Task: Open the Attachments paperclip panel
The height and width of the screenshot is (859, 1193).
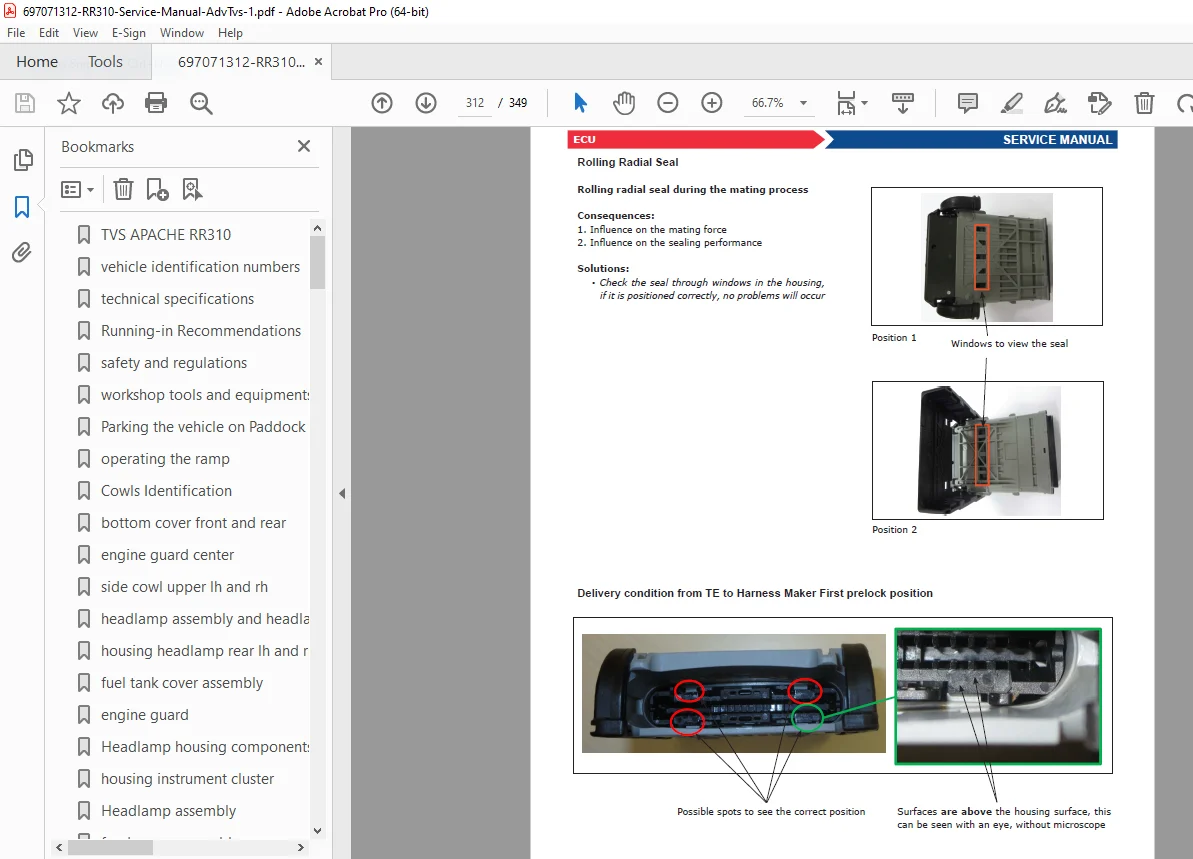Action: (x=22, y=253)
